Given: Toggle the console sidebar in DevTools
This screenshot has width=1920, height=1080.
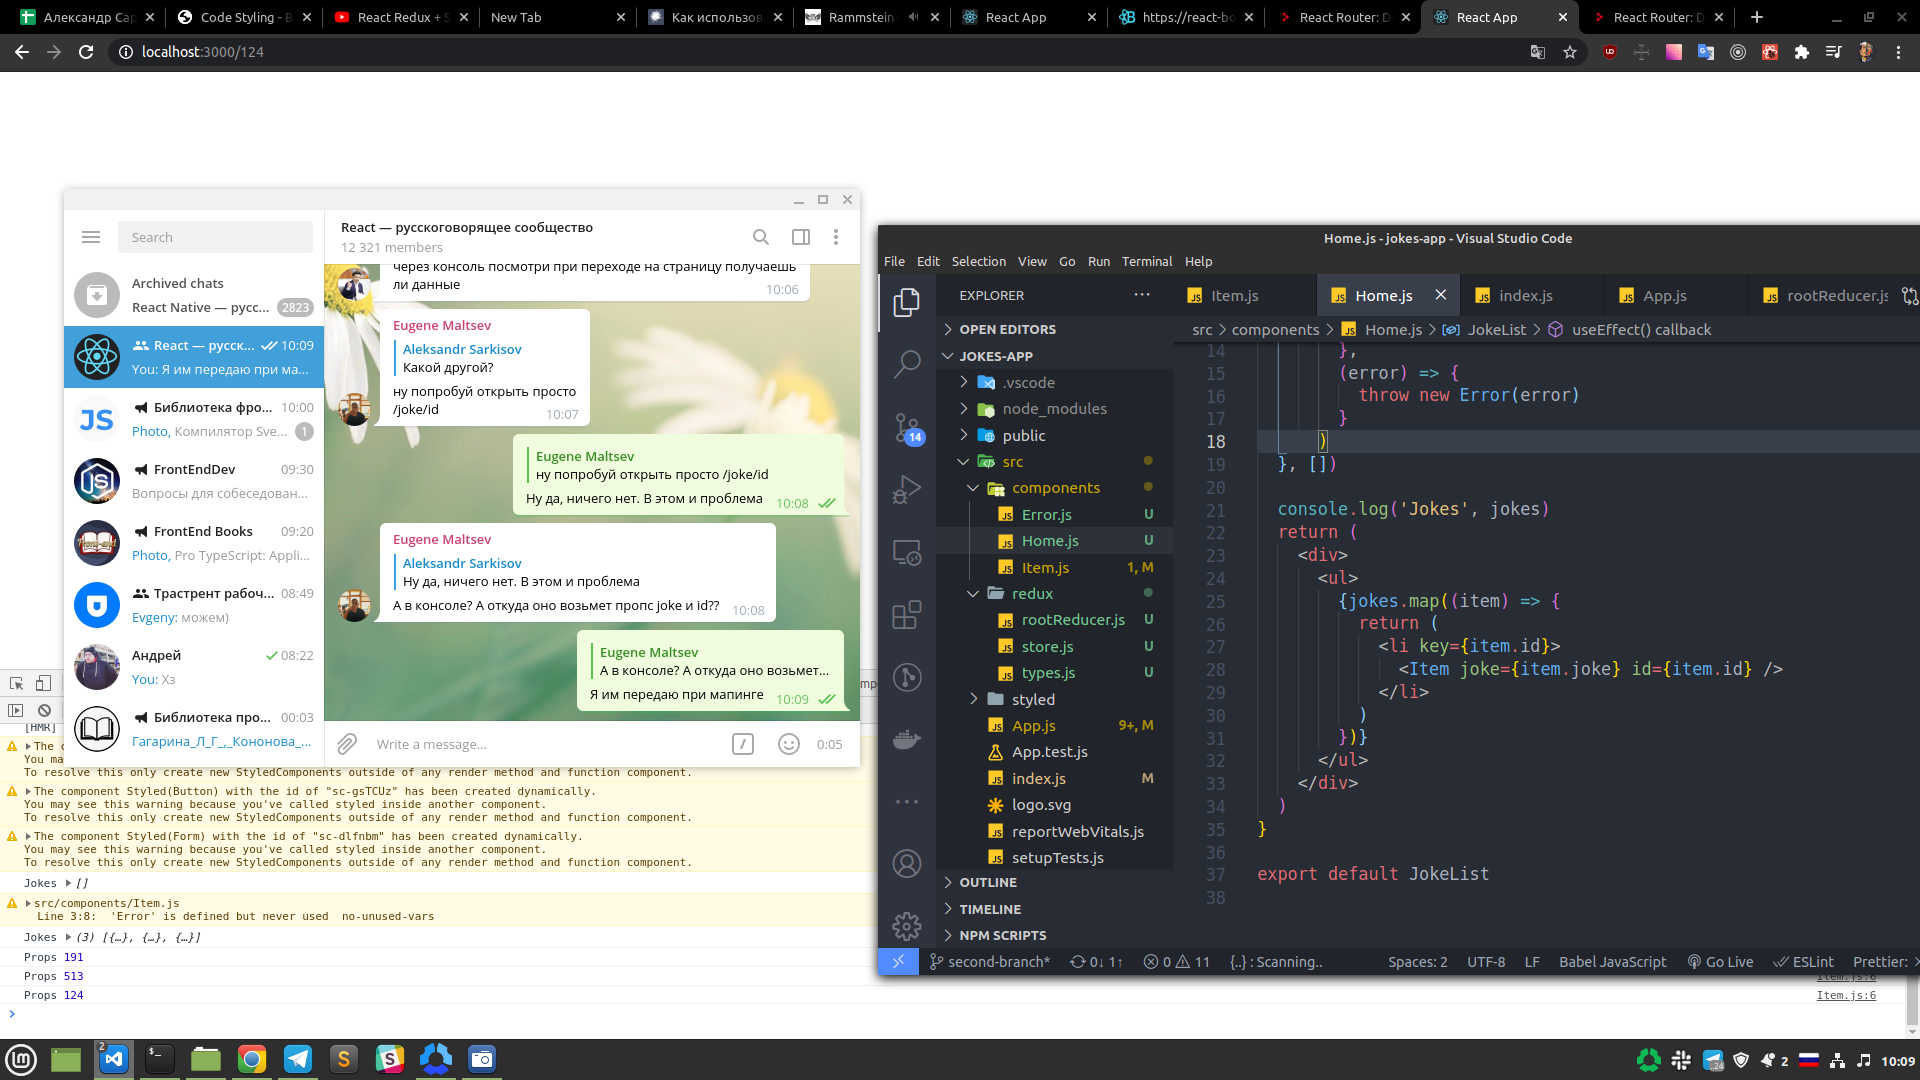Looking at the screenshot, I should pos(15,710).
